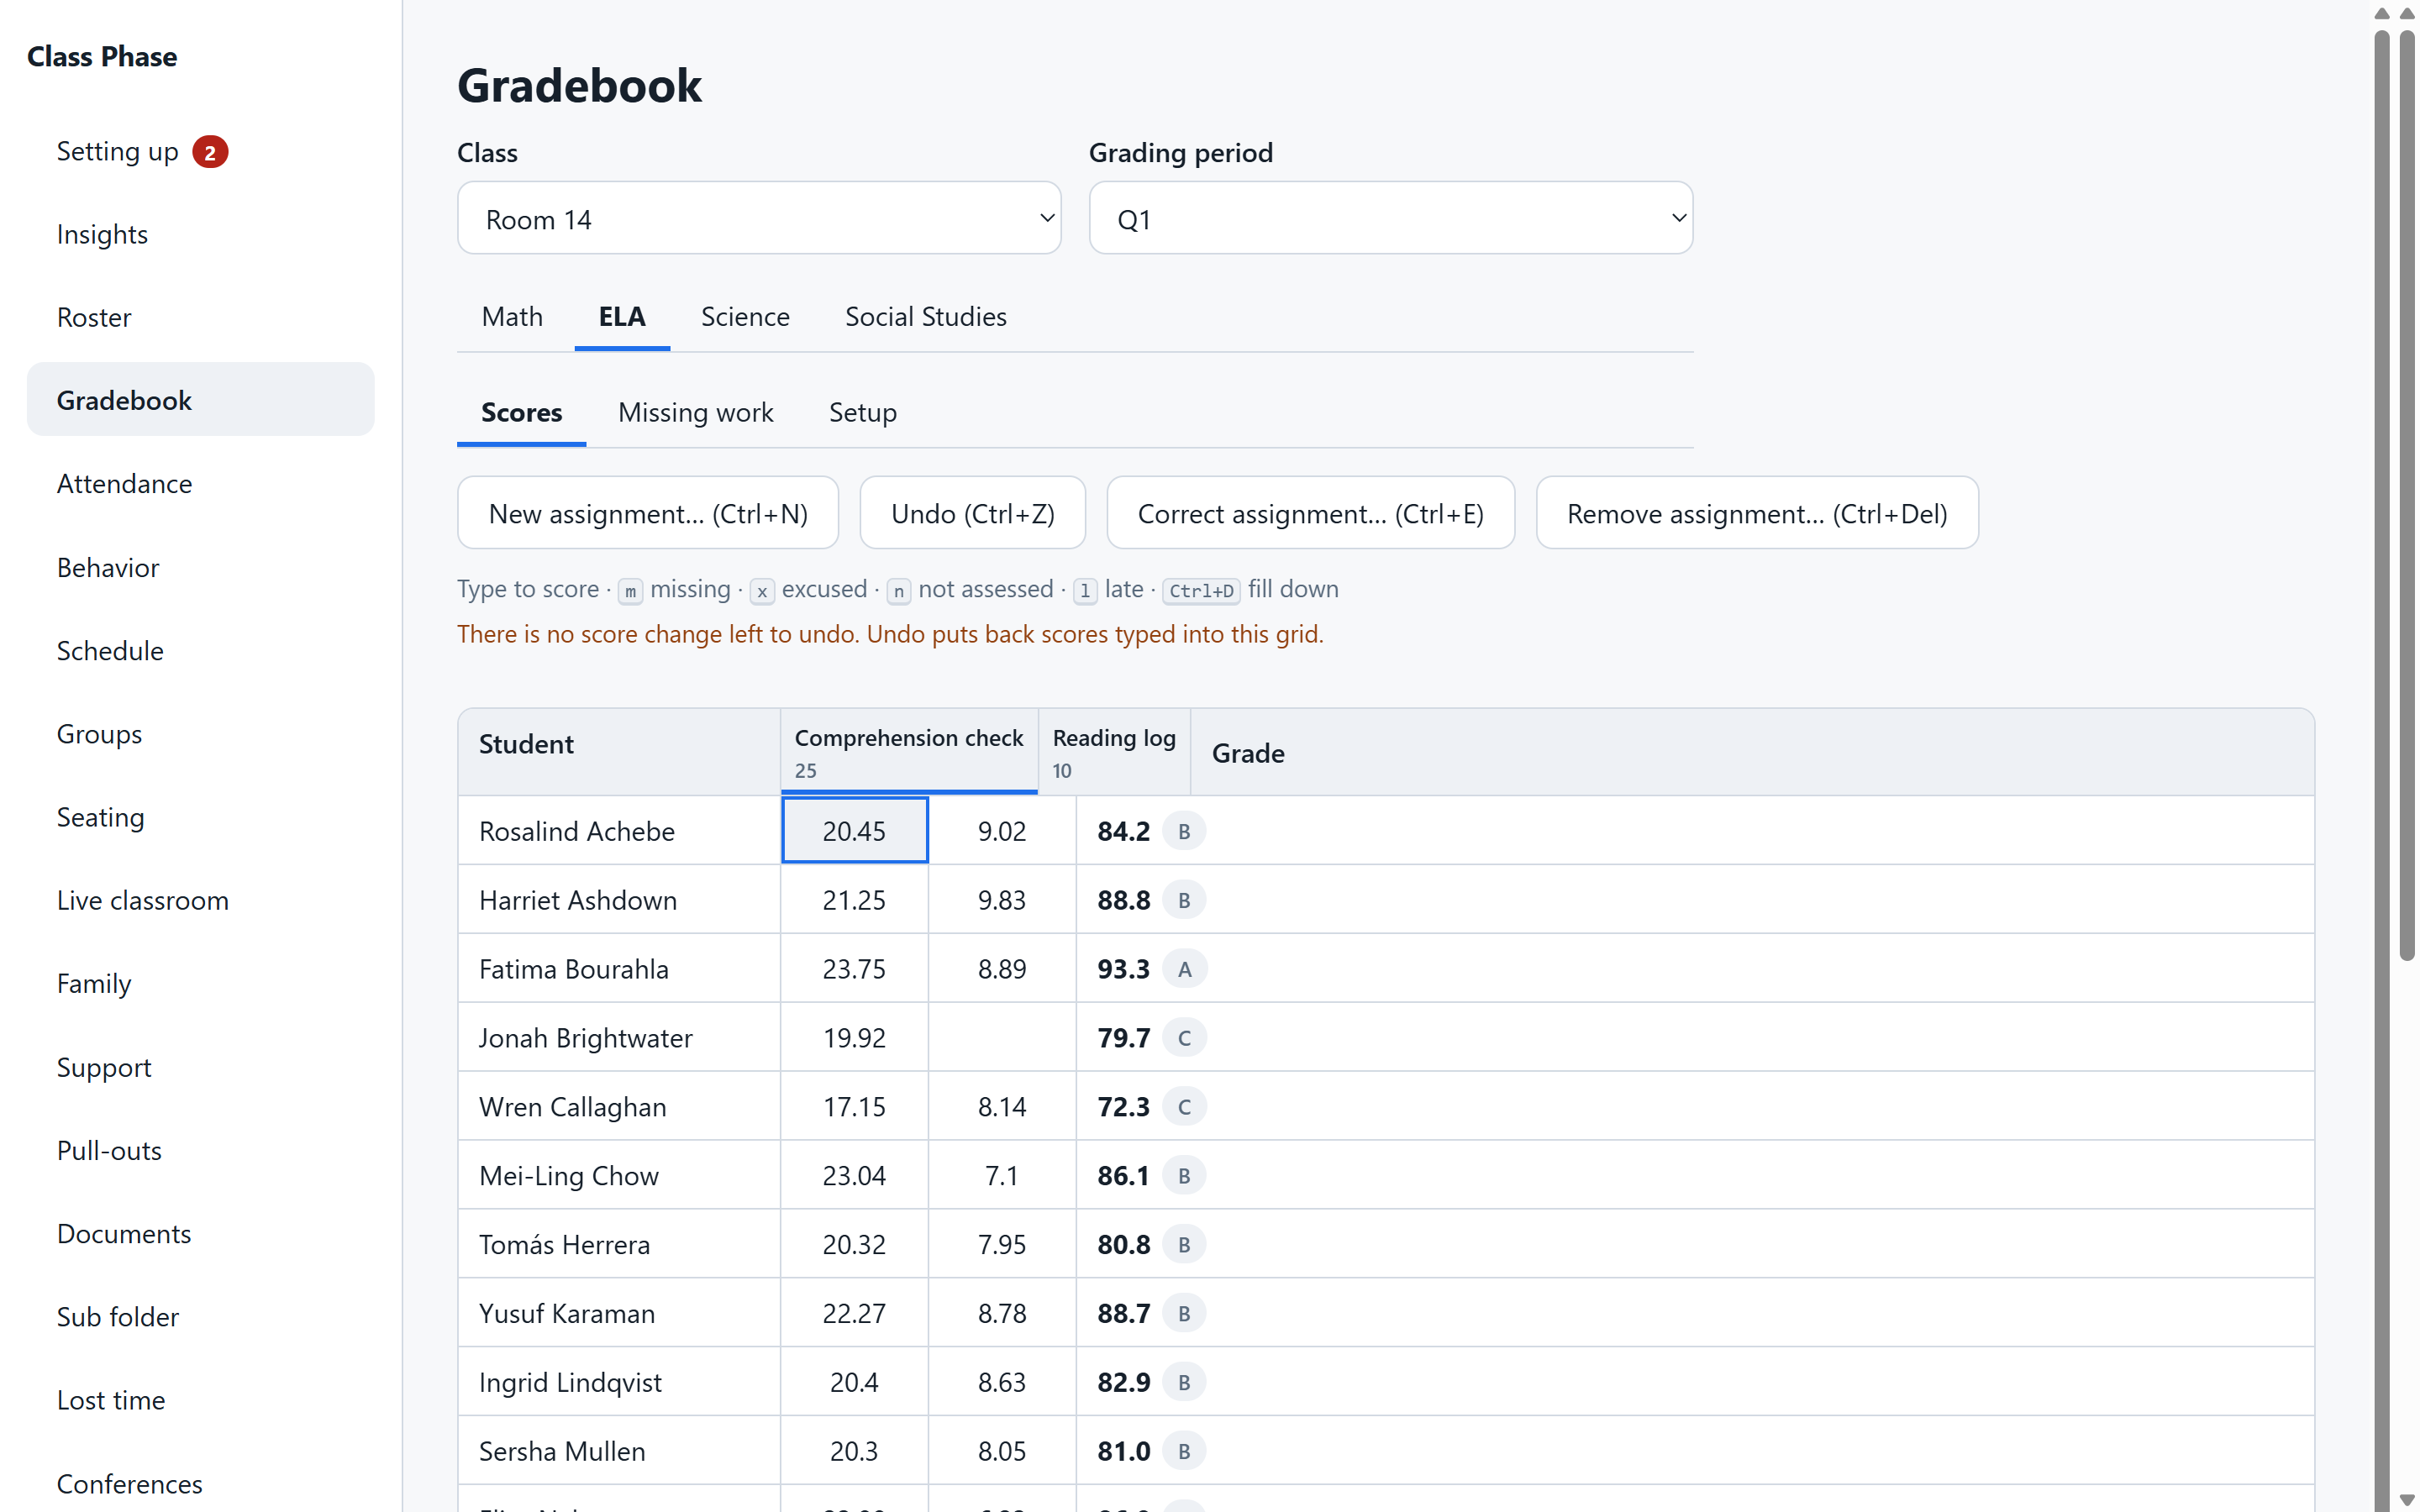
Task: Select the Scores sub-tab
Action: point(521,413)
